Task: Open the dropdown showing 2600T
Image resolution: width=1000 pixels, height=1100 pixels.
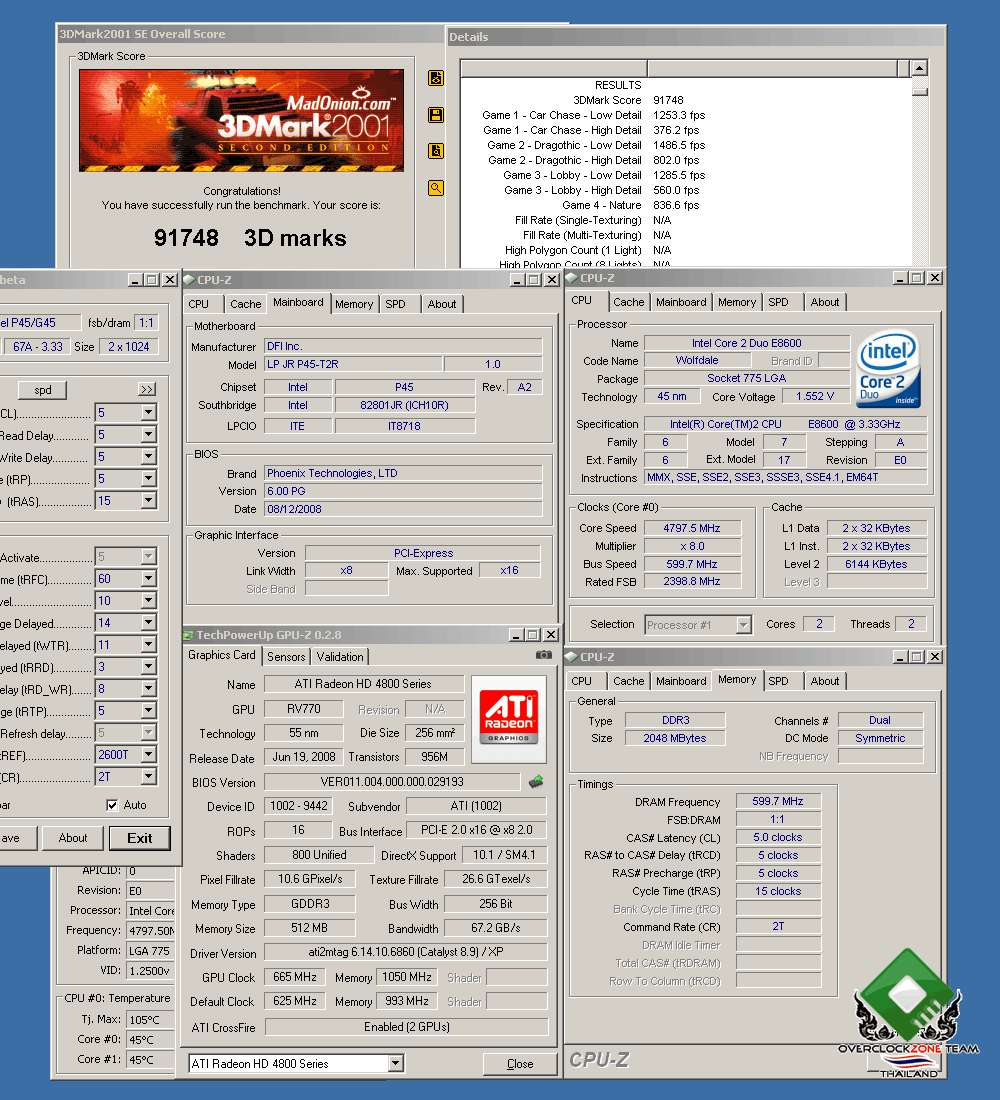Action: click(x=149, y=755)
